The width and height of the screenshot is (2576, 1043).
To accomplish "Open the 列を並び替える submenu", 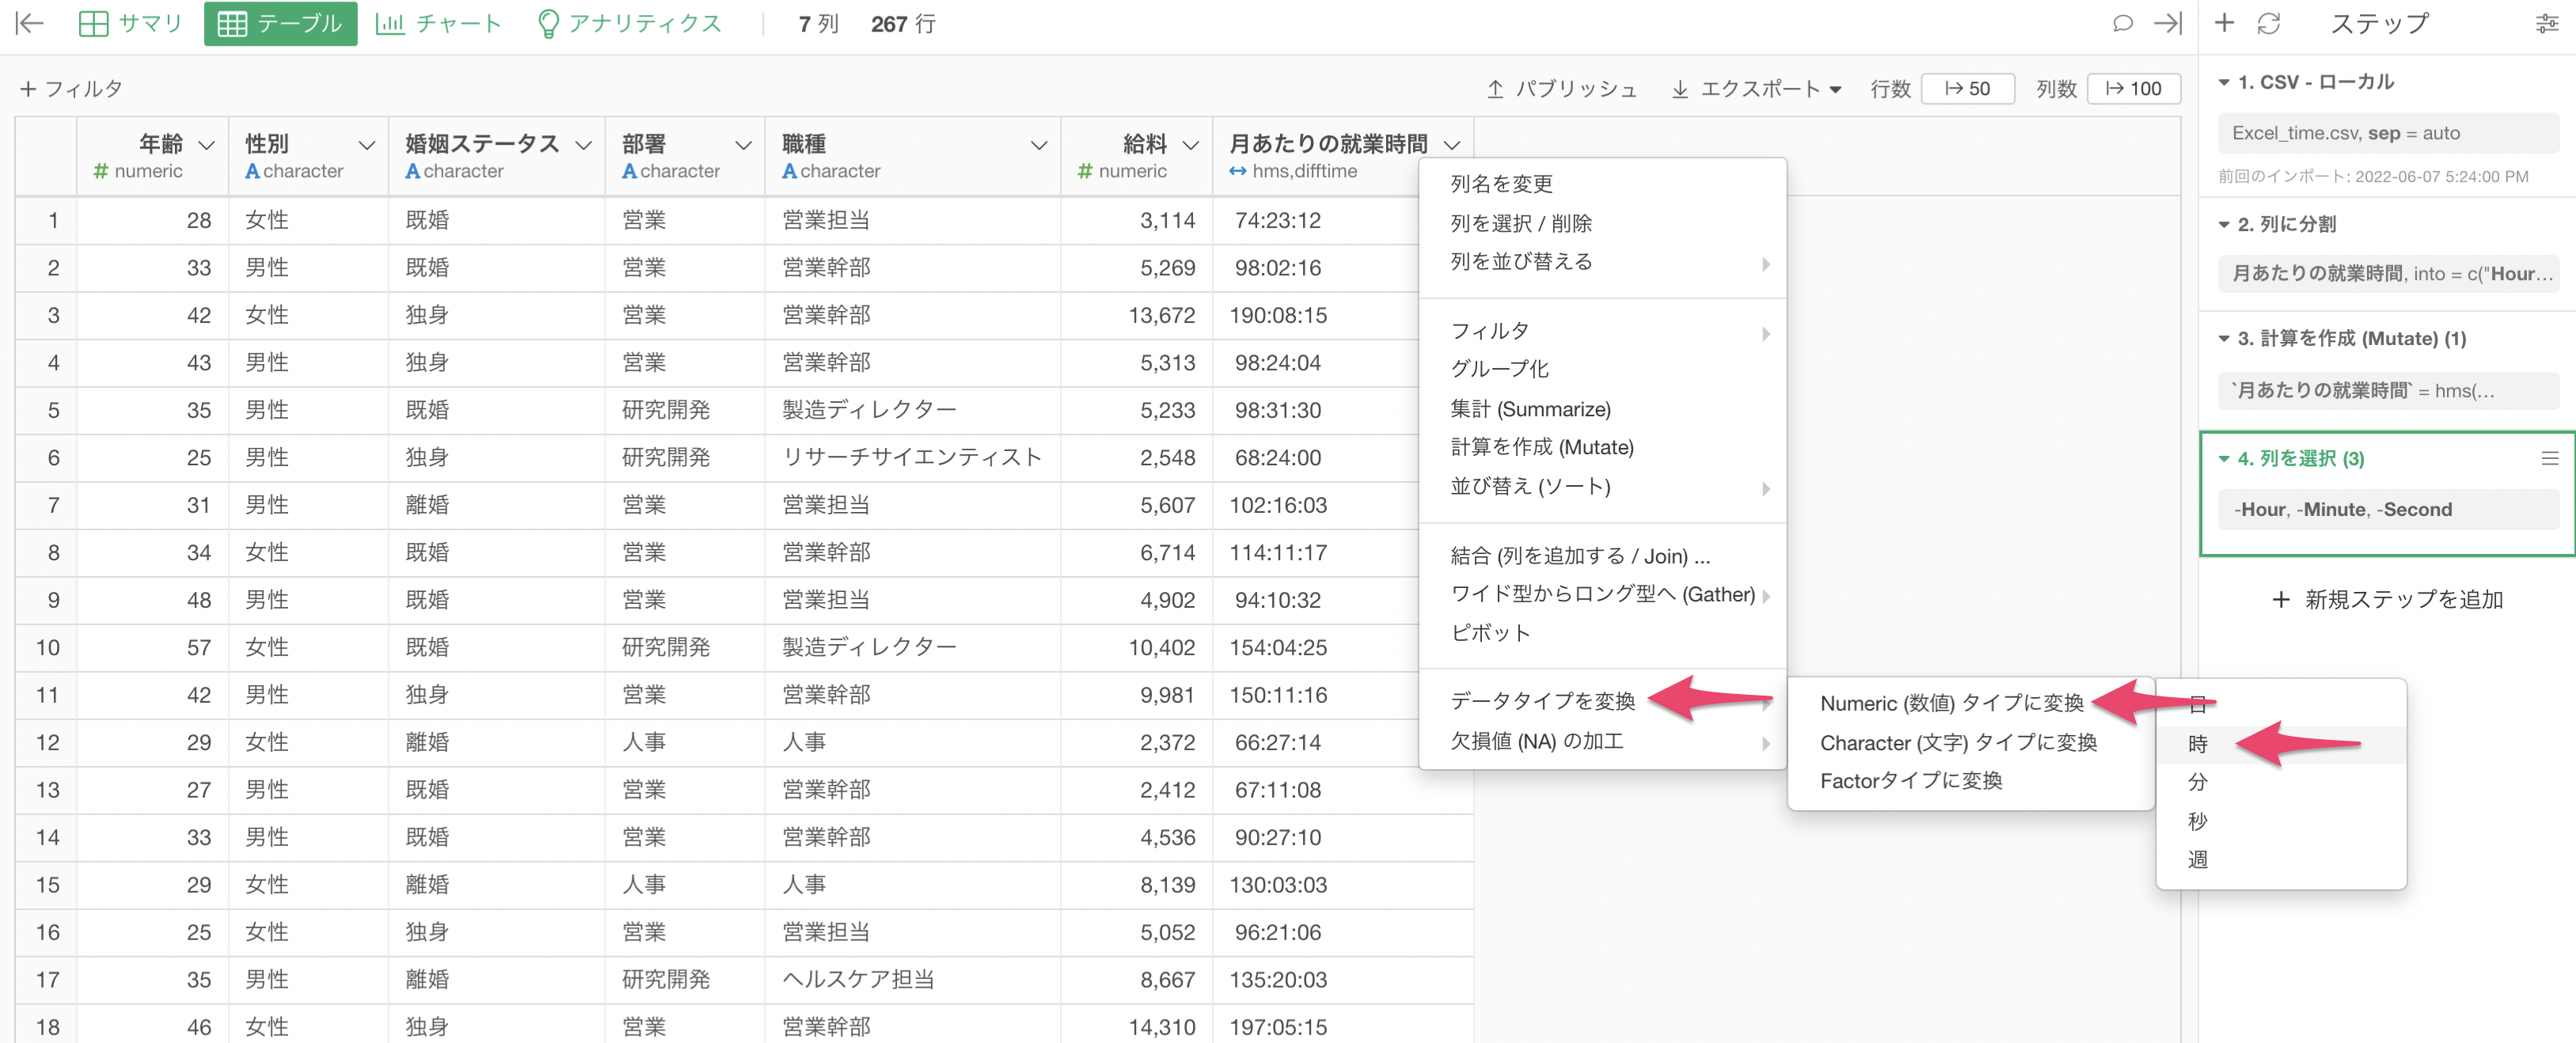I will pos(1602,262).
